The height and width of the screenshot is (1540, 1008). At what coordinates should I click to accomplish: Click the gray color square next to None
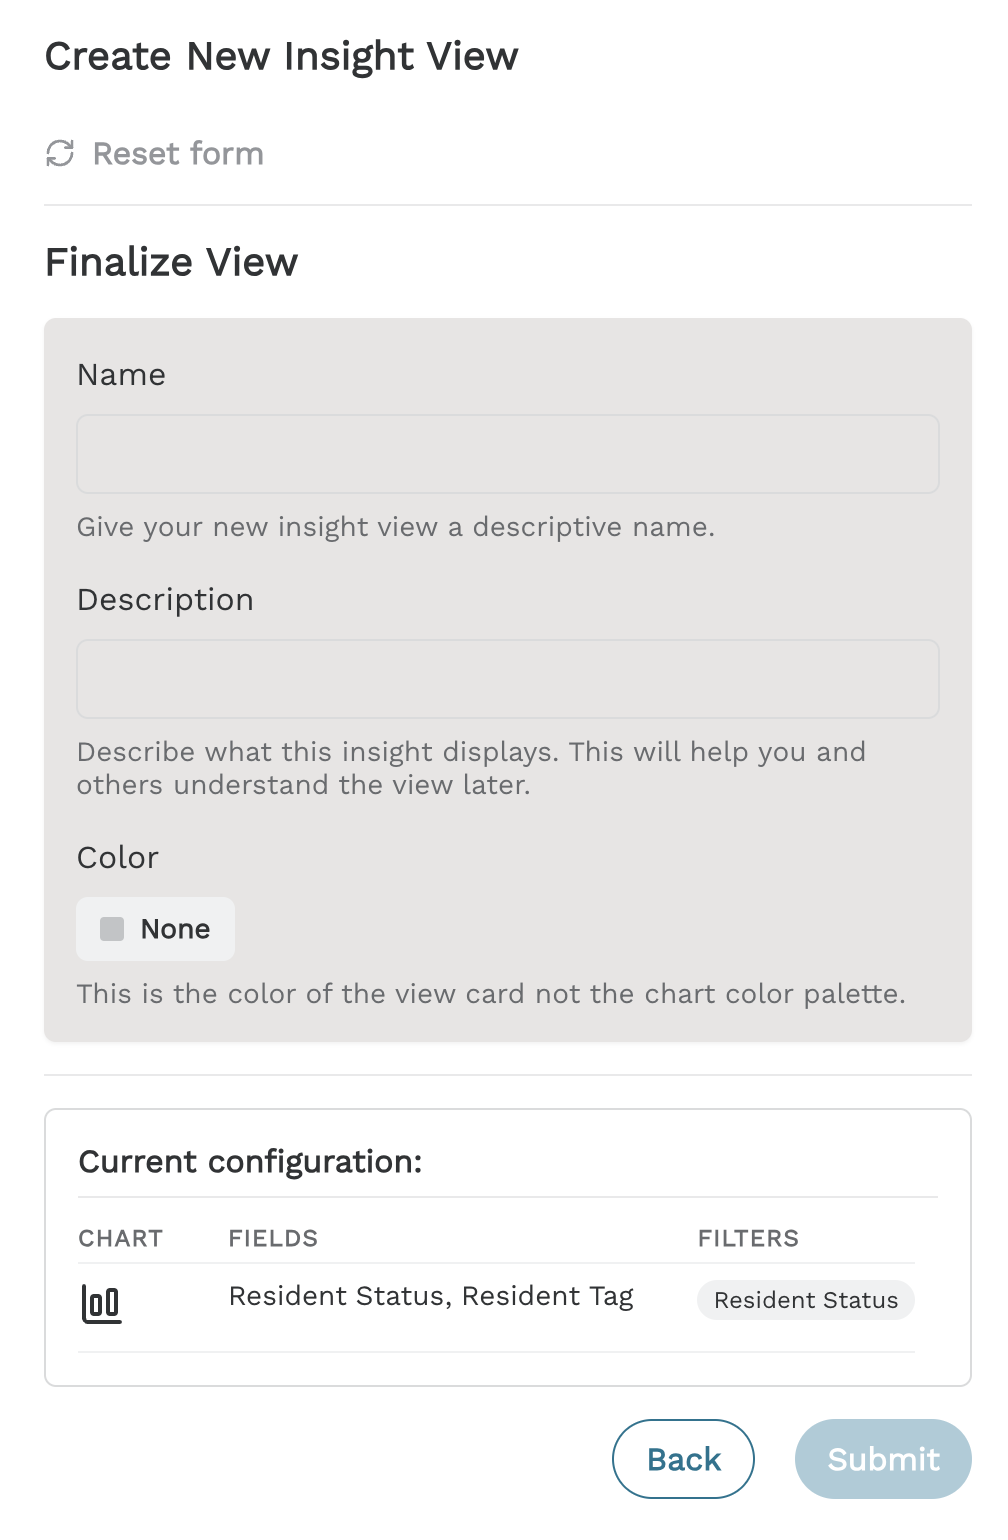112,929
